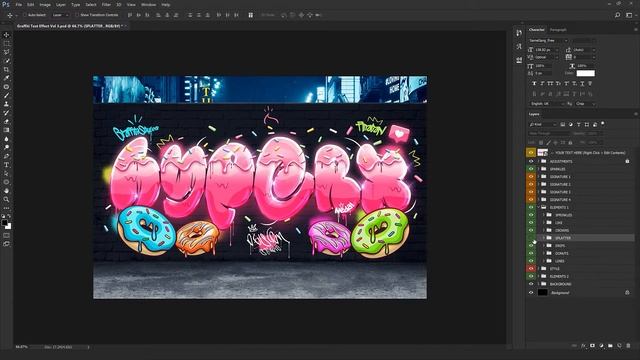This screenshot has height=360, width=640.
Task: Click Add layer mask icon
Action: click(x=592, y=346)
